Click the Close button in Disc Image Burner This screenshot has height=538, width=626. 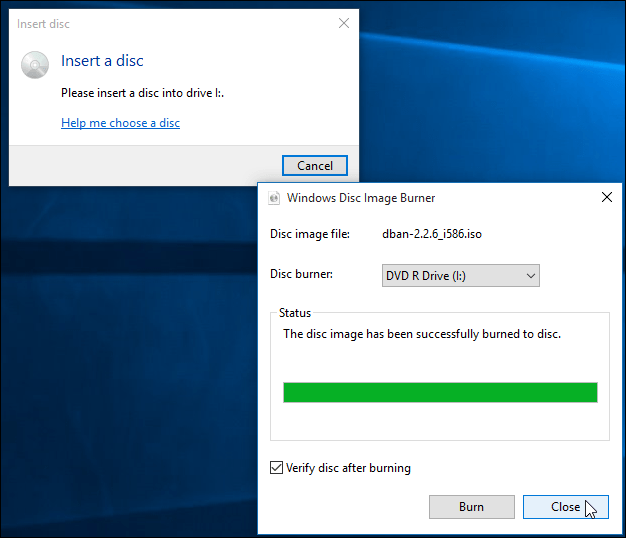[566, 507]
